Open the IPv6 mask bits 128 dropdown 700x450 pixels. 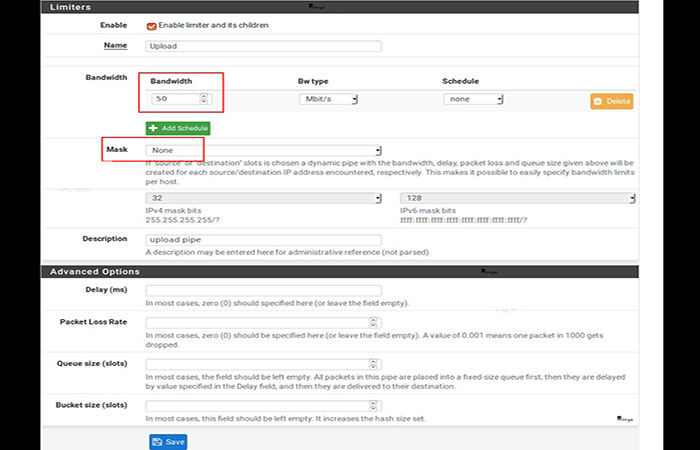click(518, 198)
